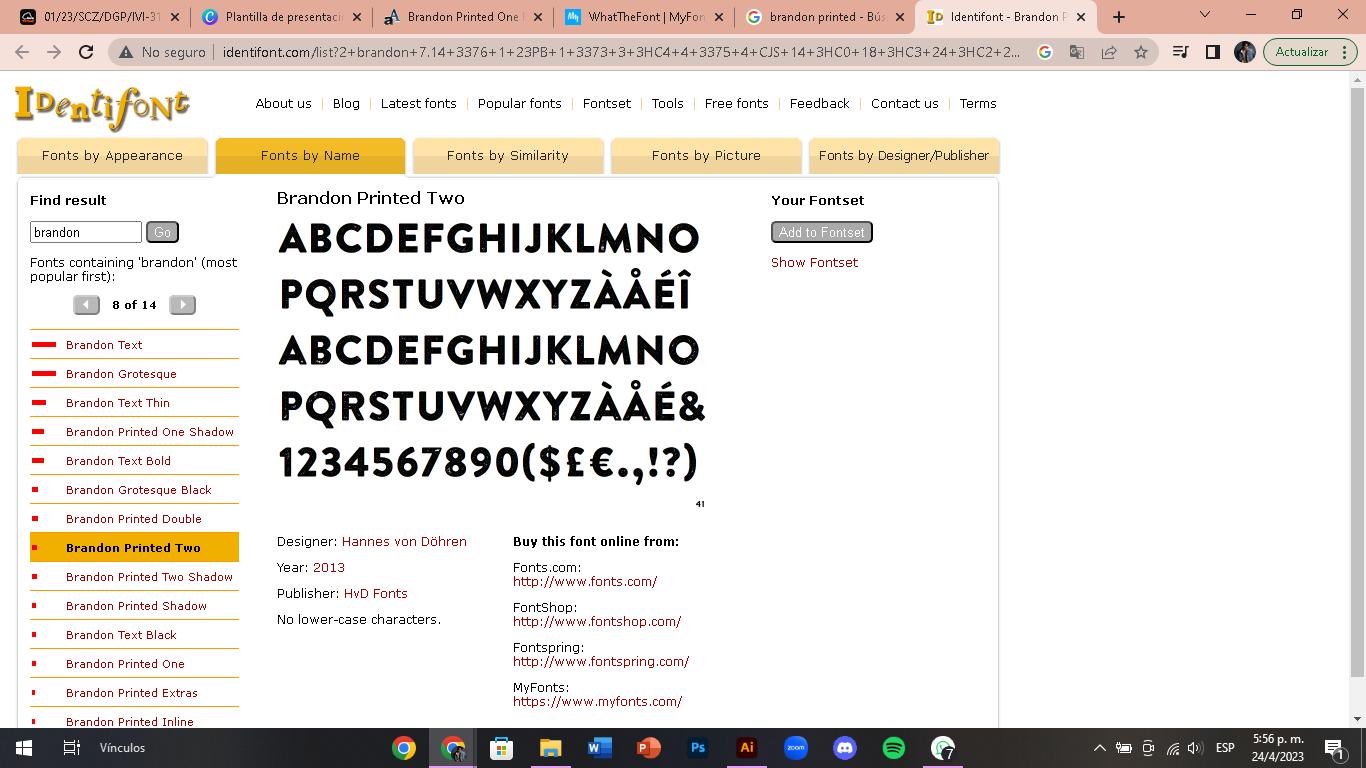The image size is (1366, 768).
Task: Open Chrome profile avatar
Action: point(1245,52)
